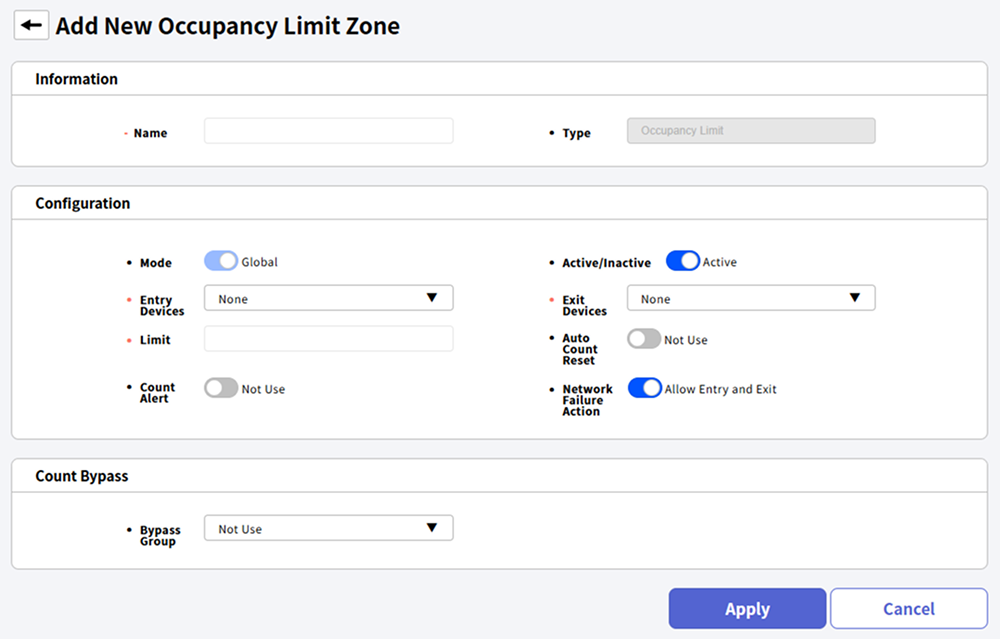Image resolution: width=1000 pixels, height=639 pixels.
Task: Click the back arrow icon
Action: point(31,26)
